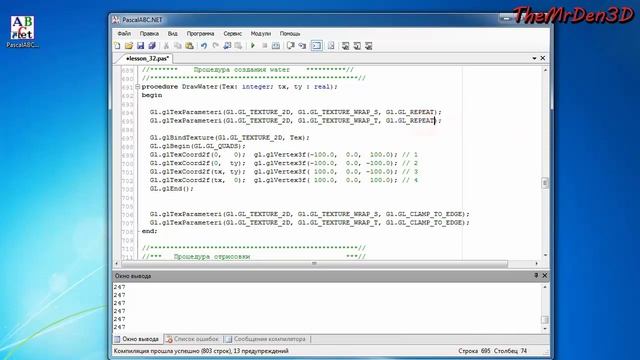Open a file using the folder icon

point(129,46)
